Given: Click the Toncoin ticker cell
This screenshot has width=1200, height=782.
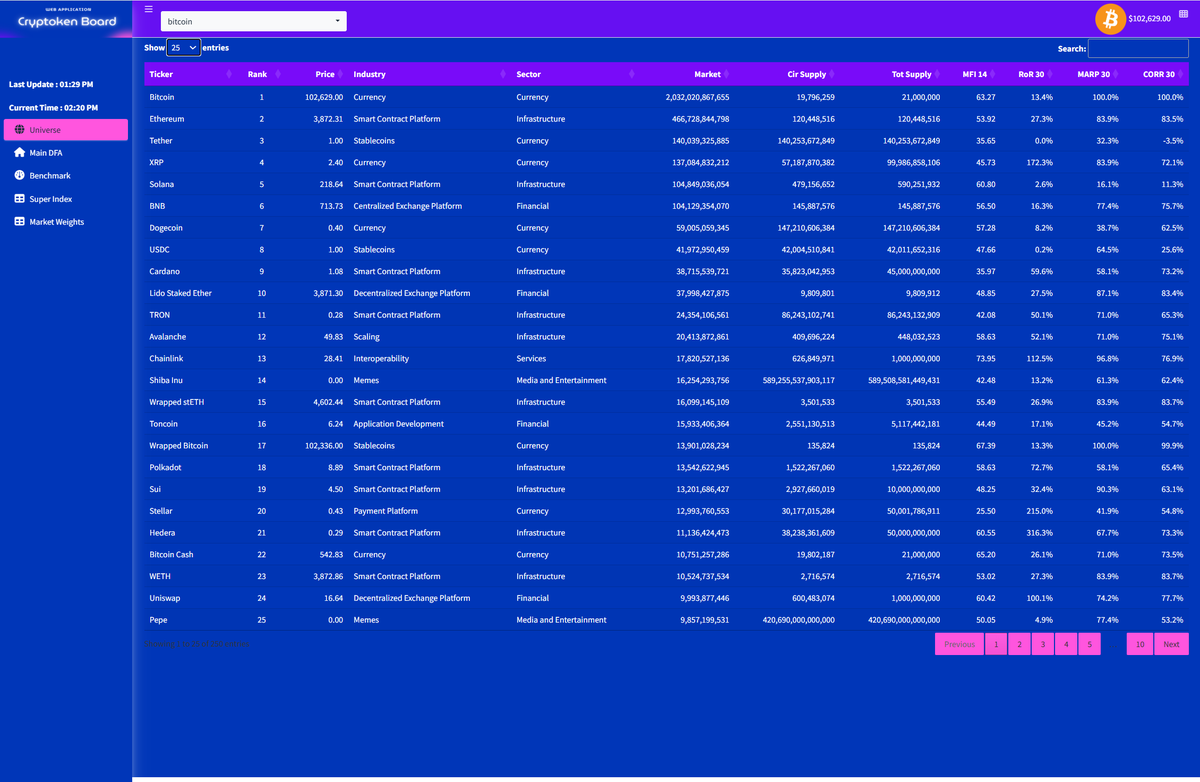Looking at the screenshot, I should click(x=190, y=424).
